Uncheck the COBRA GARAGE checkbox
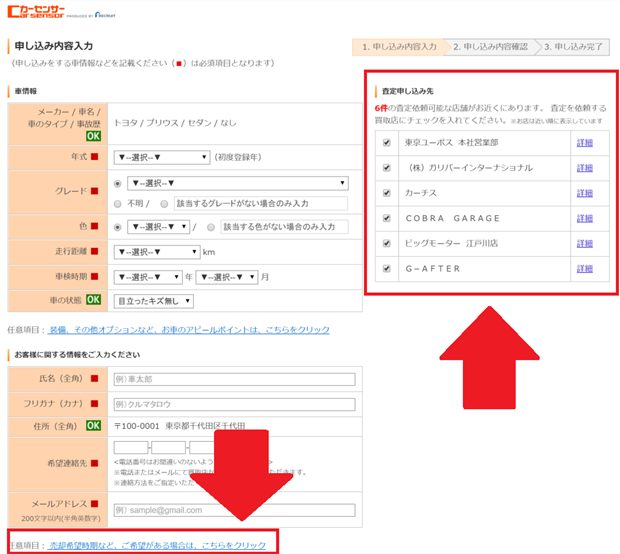The width and height of the screenshot is (620, 554). [x=387, y=218]
